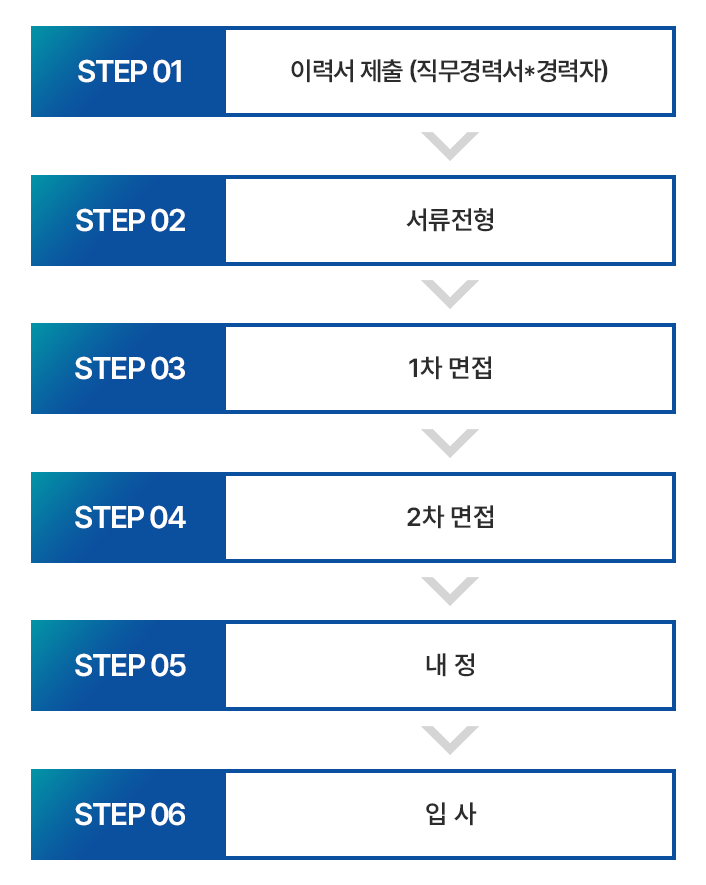Click the 직무경력서 text in step one
Viewport: 706px width, 885px height.
[x=470, y=72]
